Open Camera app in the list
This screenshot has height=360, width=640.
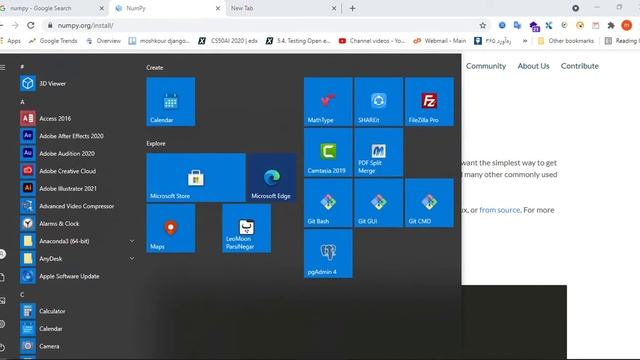(77, 346)
